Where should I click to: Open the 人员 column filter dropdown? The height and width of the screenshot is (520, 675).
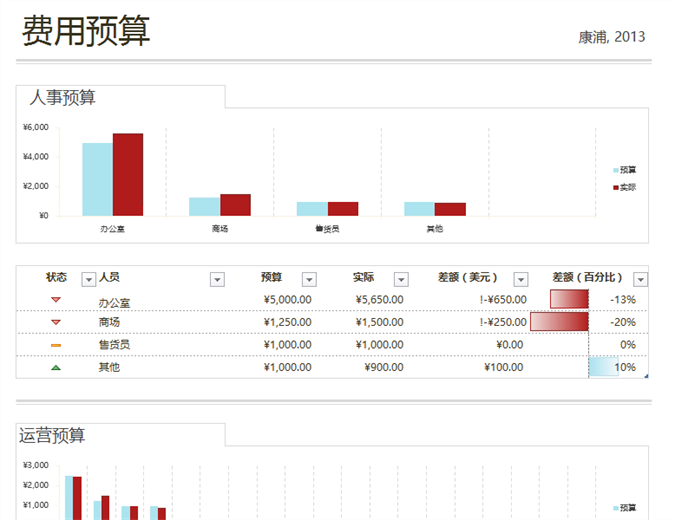217,279
